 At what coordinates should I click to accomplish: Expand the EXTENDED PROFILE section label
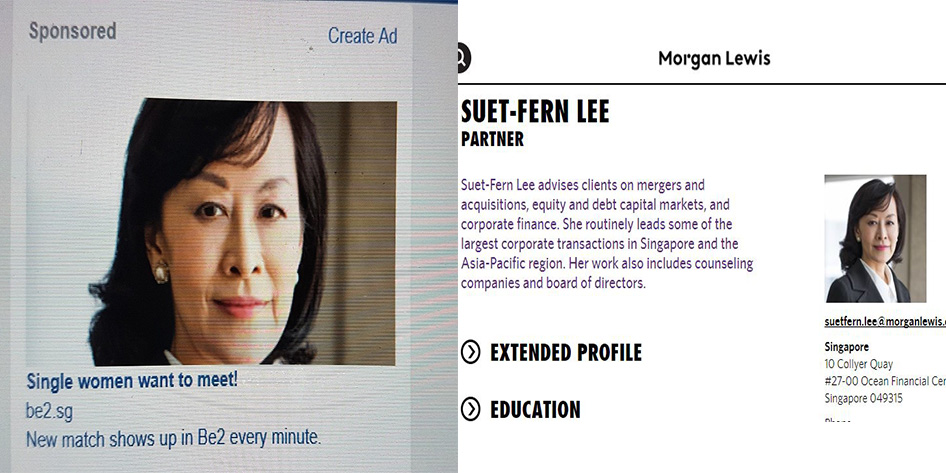565,352
